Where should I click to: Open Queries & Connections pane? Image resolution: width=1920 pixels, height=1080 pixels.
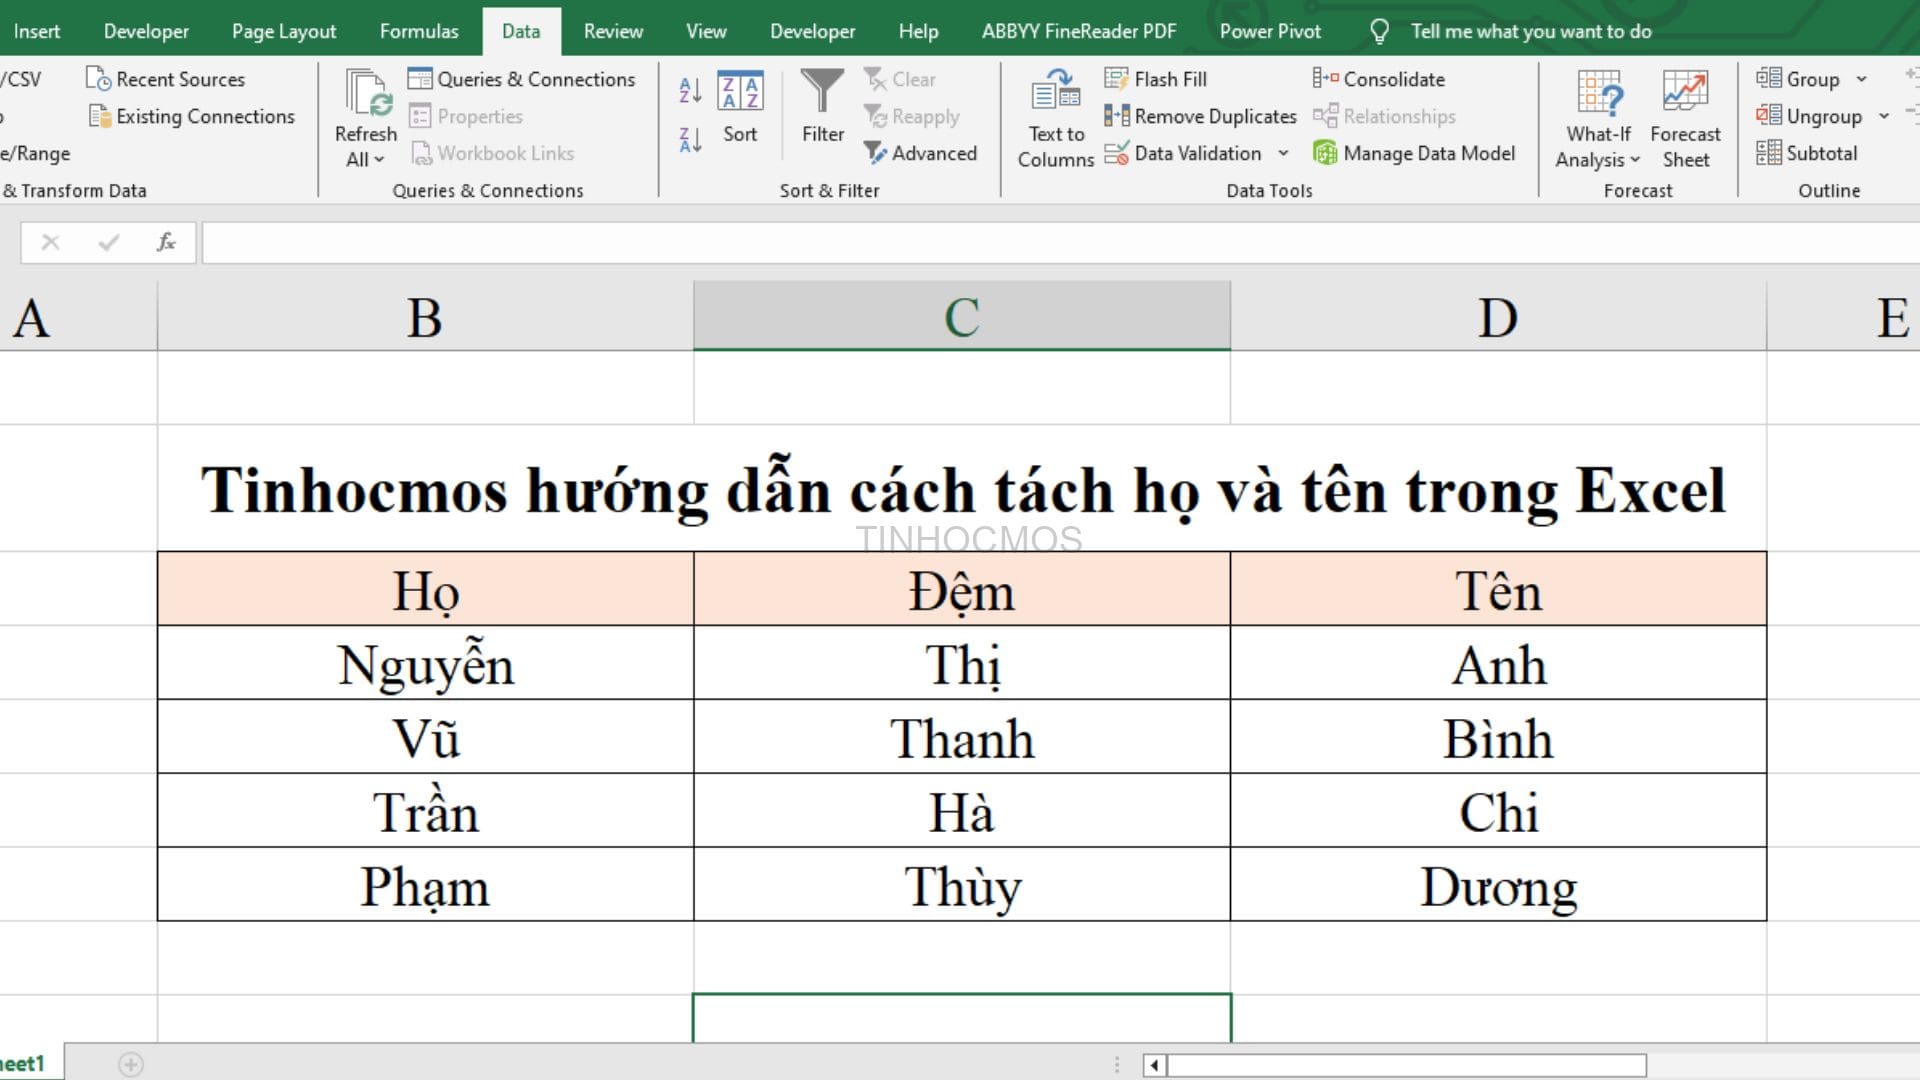521,79
